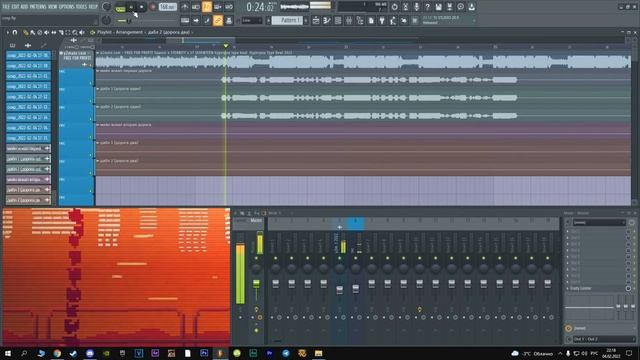Open the Mixer toolbar icon
Image resolution: width=640 pixels, height=360 pixels.
[349, 20]
